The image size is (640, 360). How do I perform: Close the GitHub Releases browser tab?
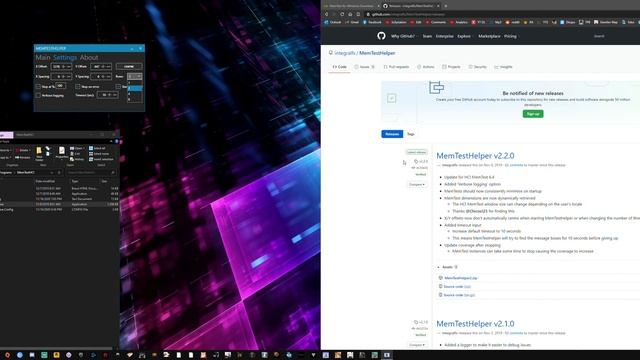(x=438, y=6)
